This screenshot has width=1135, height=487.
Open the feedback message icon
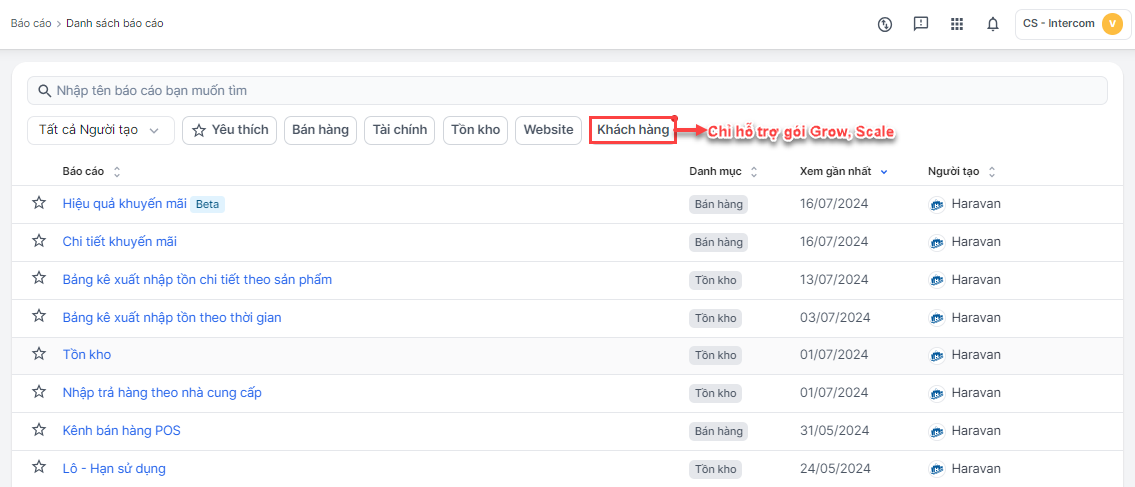click(x=921, y=24)
